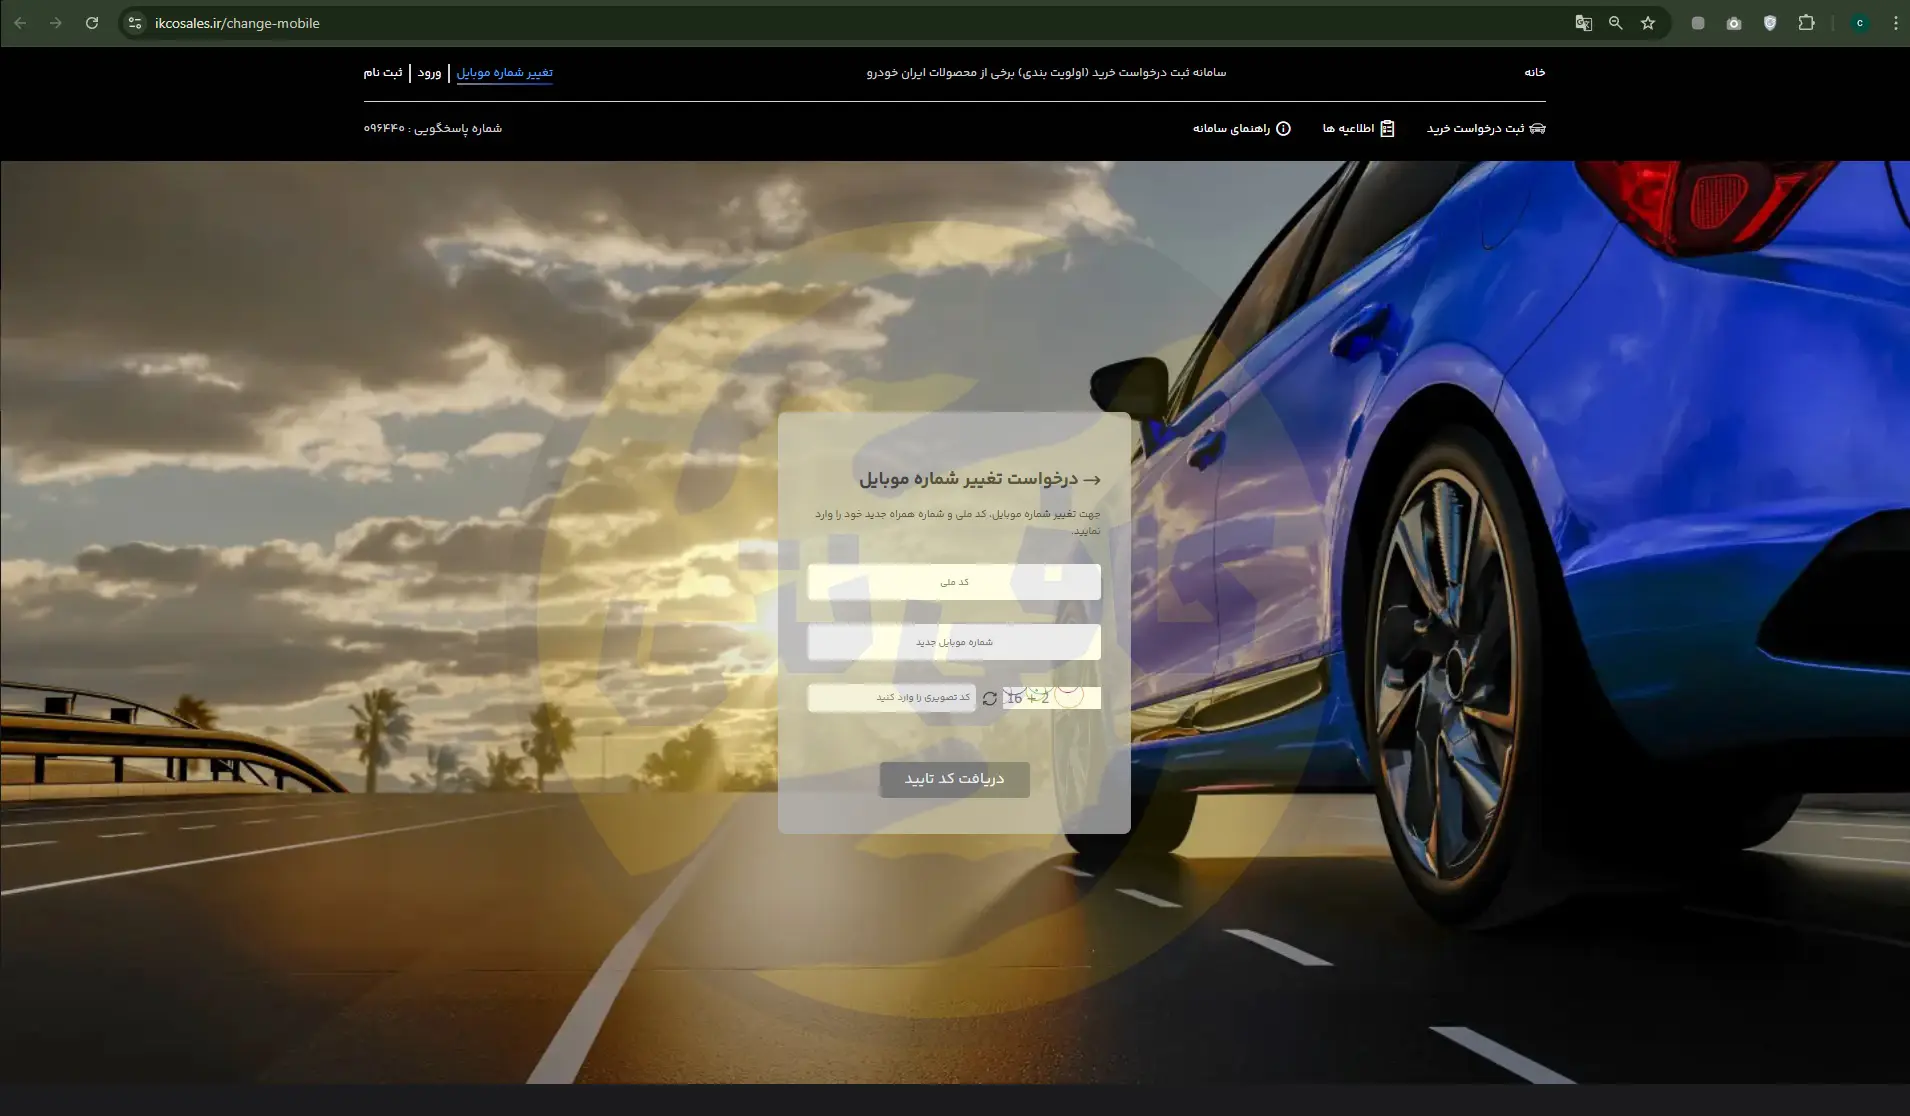Go to the خانه home link
Viewport: 1910px width, 1116px height.
click(x=1534, y=73)
